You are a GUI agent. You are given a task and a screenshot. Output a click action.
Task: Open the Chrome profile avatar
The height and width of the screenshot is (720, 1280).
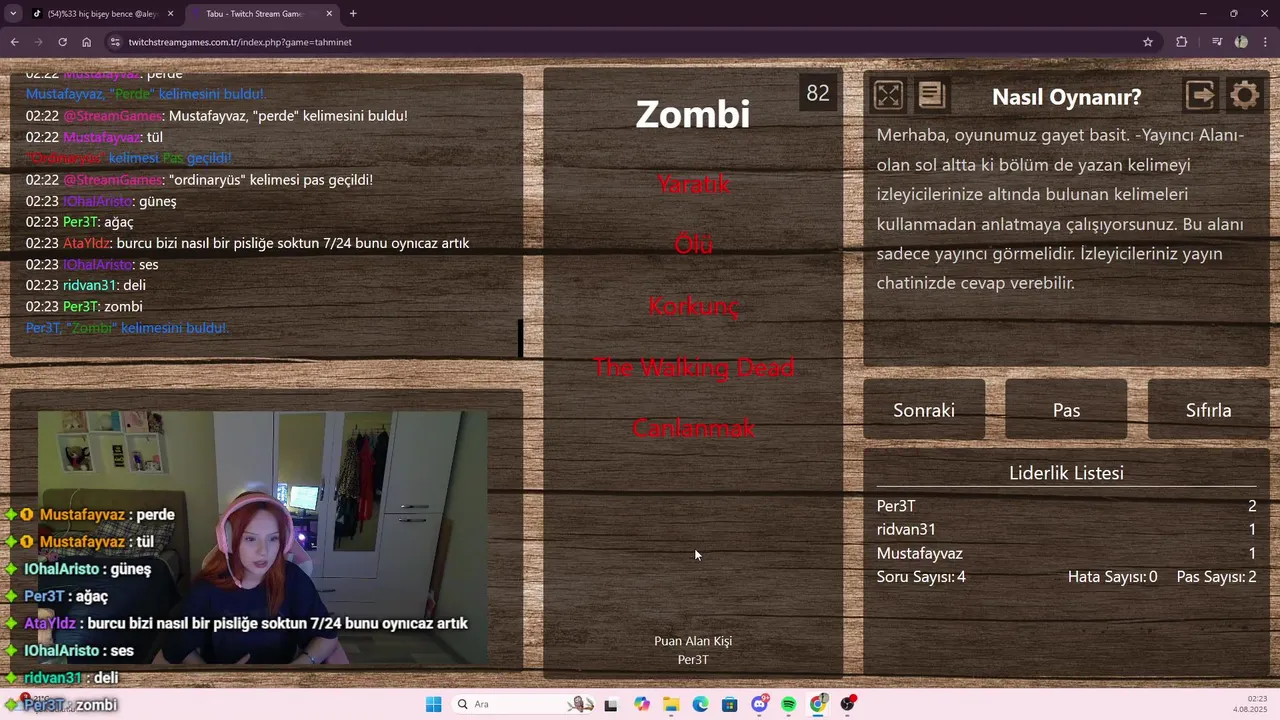(1241, 42)
